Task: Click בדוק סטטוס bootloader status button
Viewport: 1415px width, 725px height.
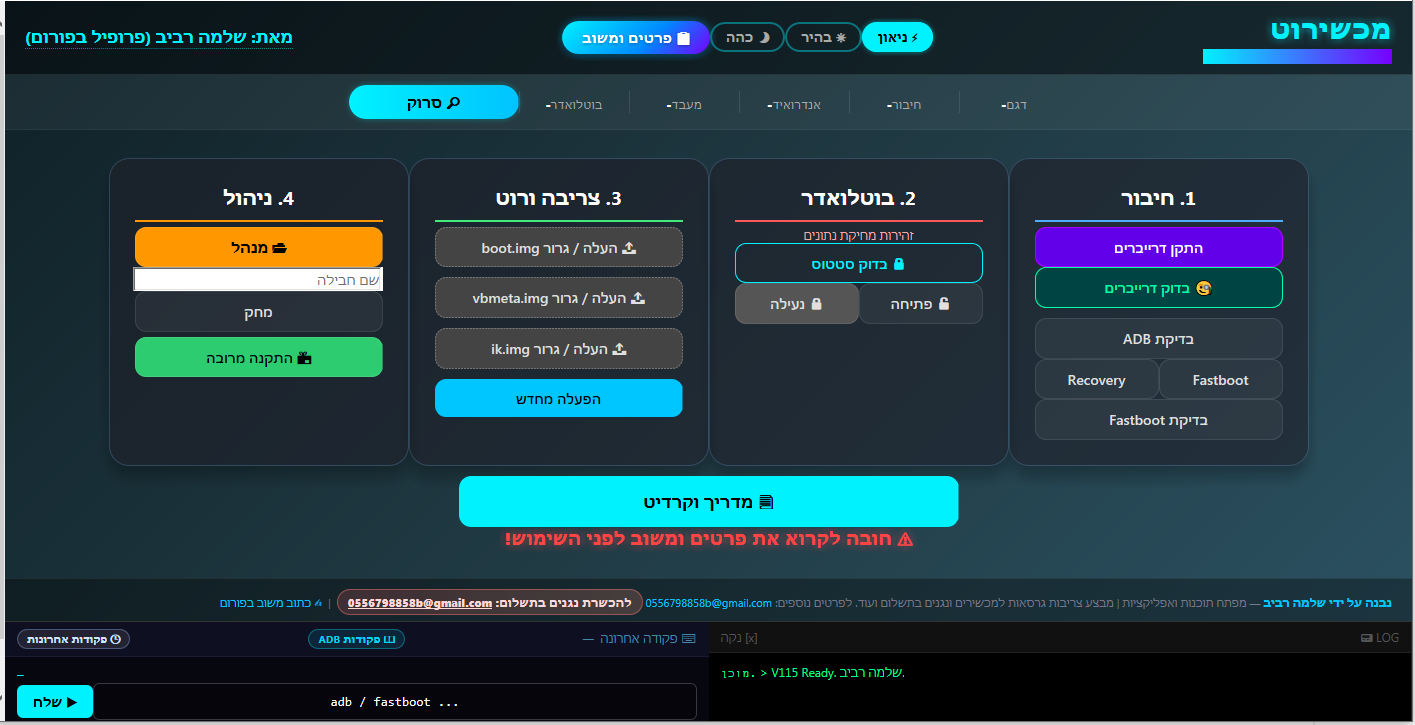Action: click(x=858, y=264)
